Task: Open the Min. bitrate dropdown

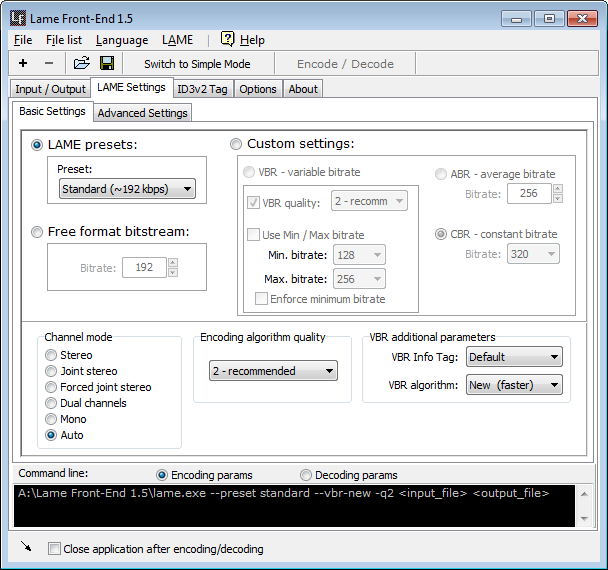Action: tap(359, 255)
